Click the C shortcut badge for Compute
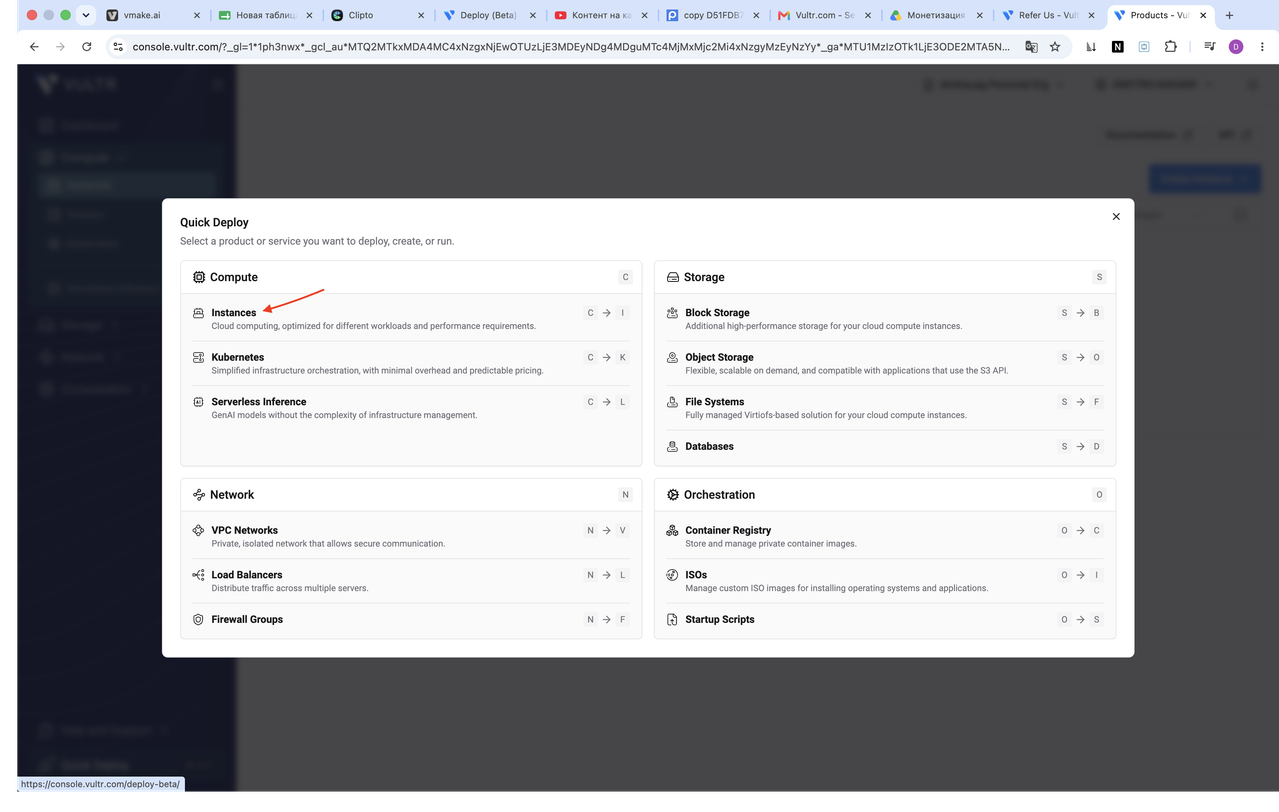 point(625,277)
